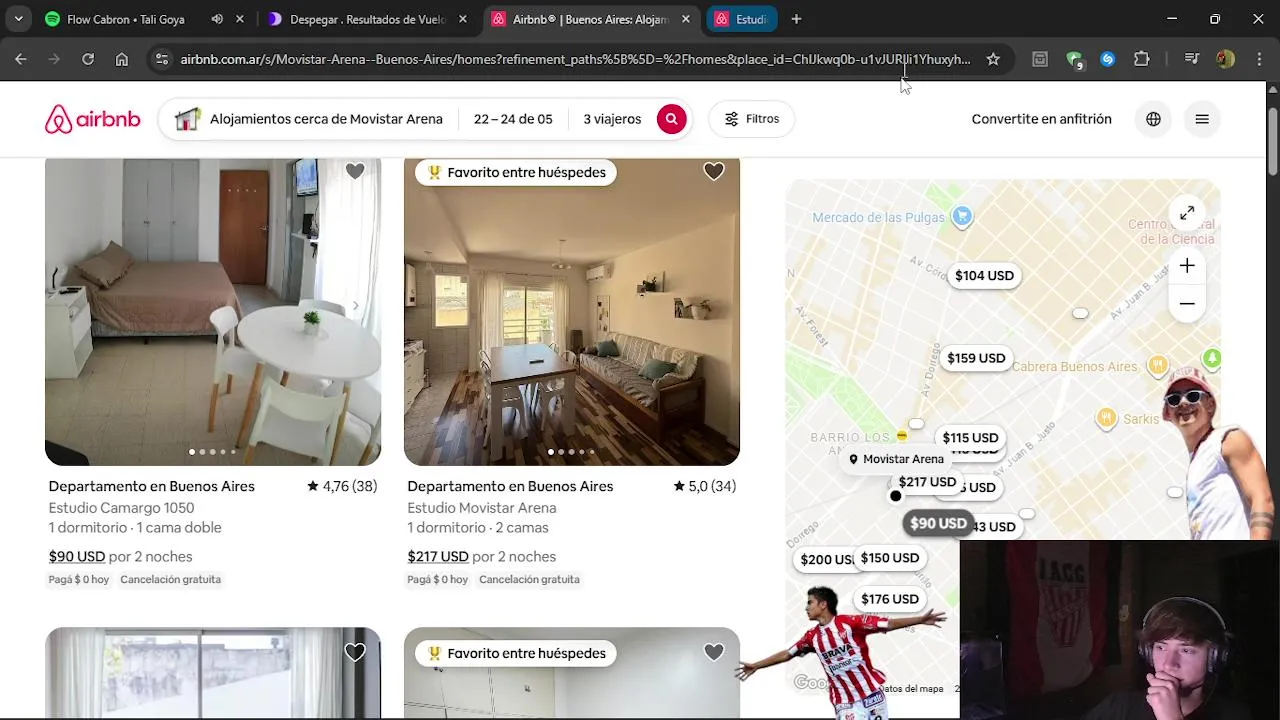Image resolution: width=1280 pixels, height=720 pixels.
Task: Select the $159 USD map marker
Action: 976,358
